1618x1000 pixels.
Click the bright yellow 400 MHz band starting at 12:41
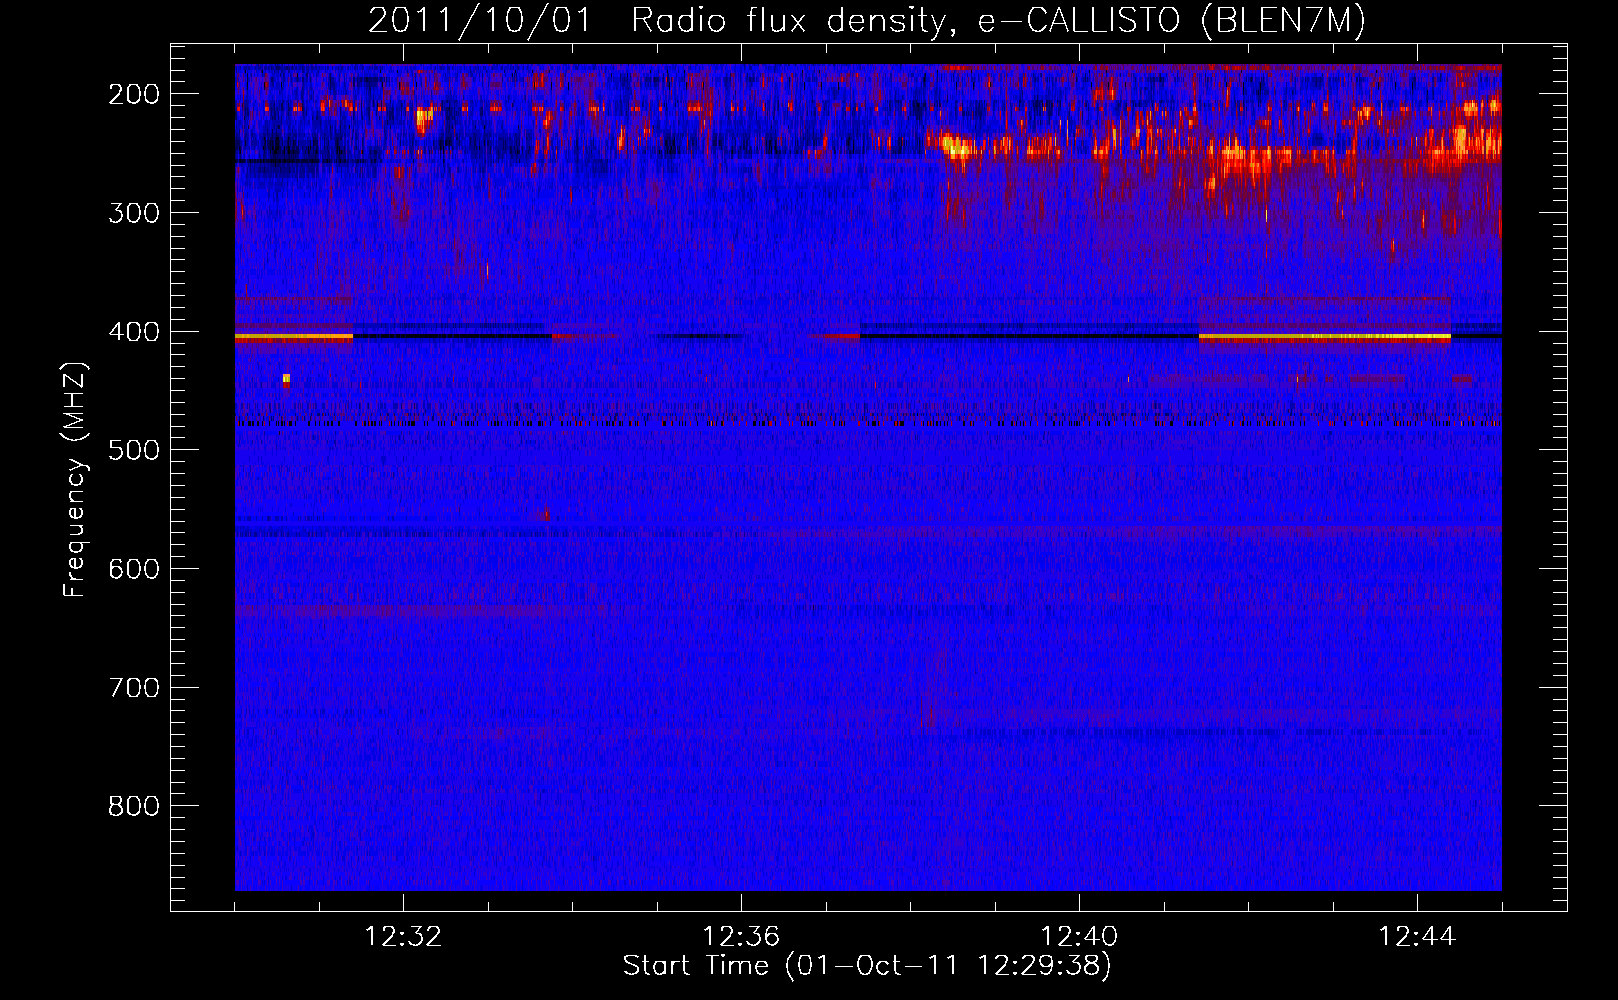click(x=1325, y=337)
